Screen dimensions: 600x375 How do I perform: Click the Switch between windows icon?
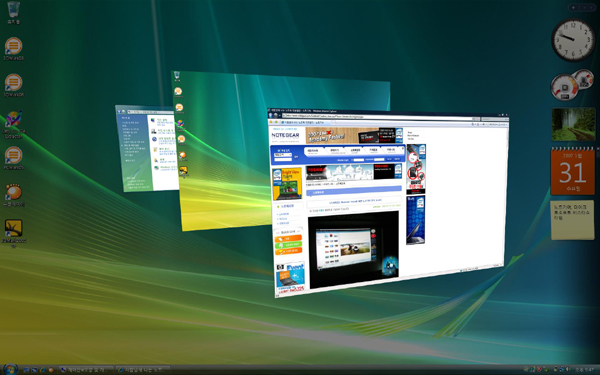click(x=34, y=370)
